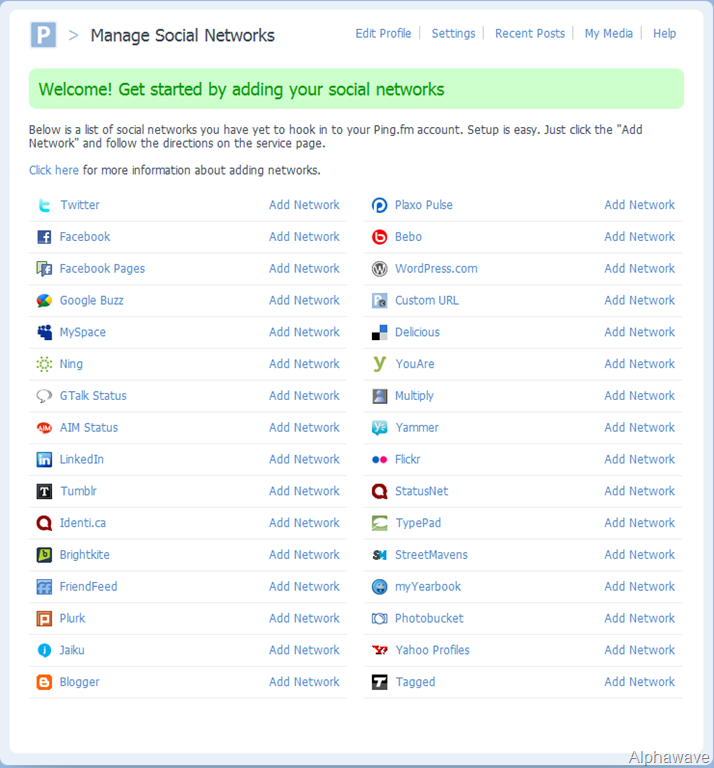Click the Ping.fm P logo icon
The image size is (714, 768).
point(43,35)
